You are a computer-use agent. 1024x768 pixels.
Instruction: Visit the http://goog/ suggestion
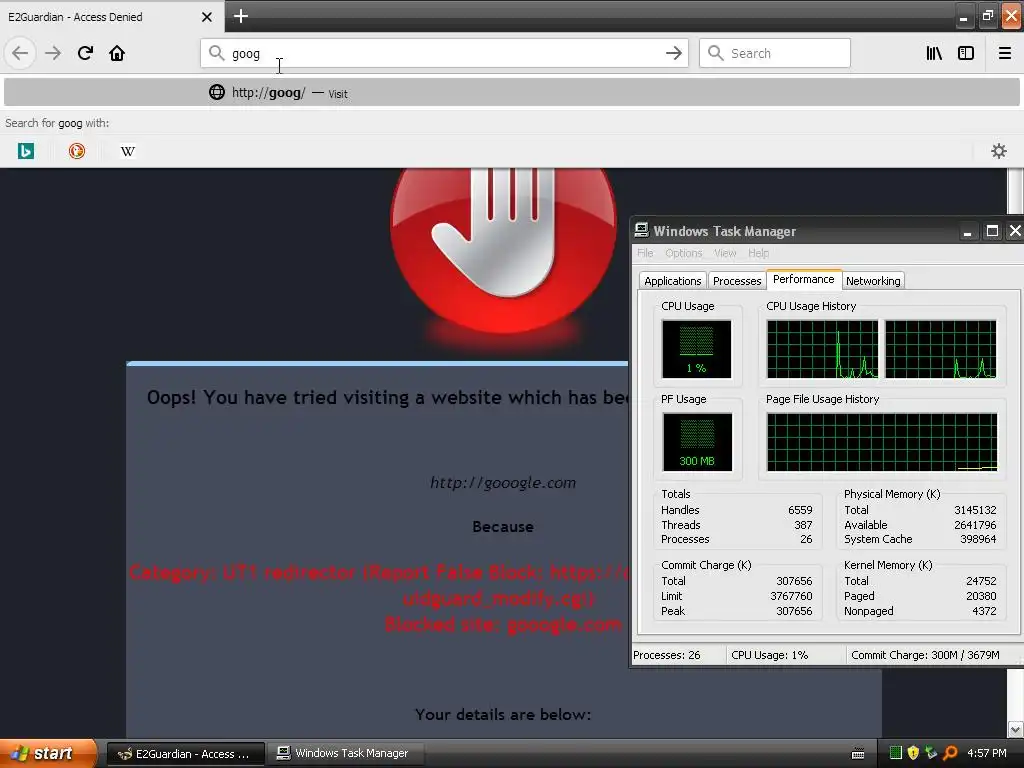tap(511, 92)
